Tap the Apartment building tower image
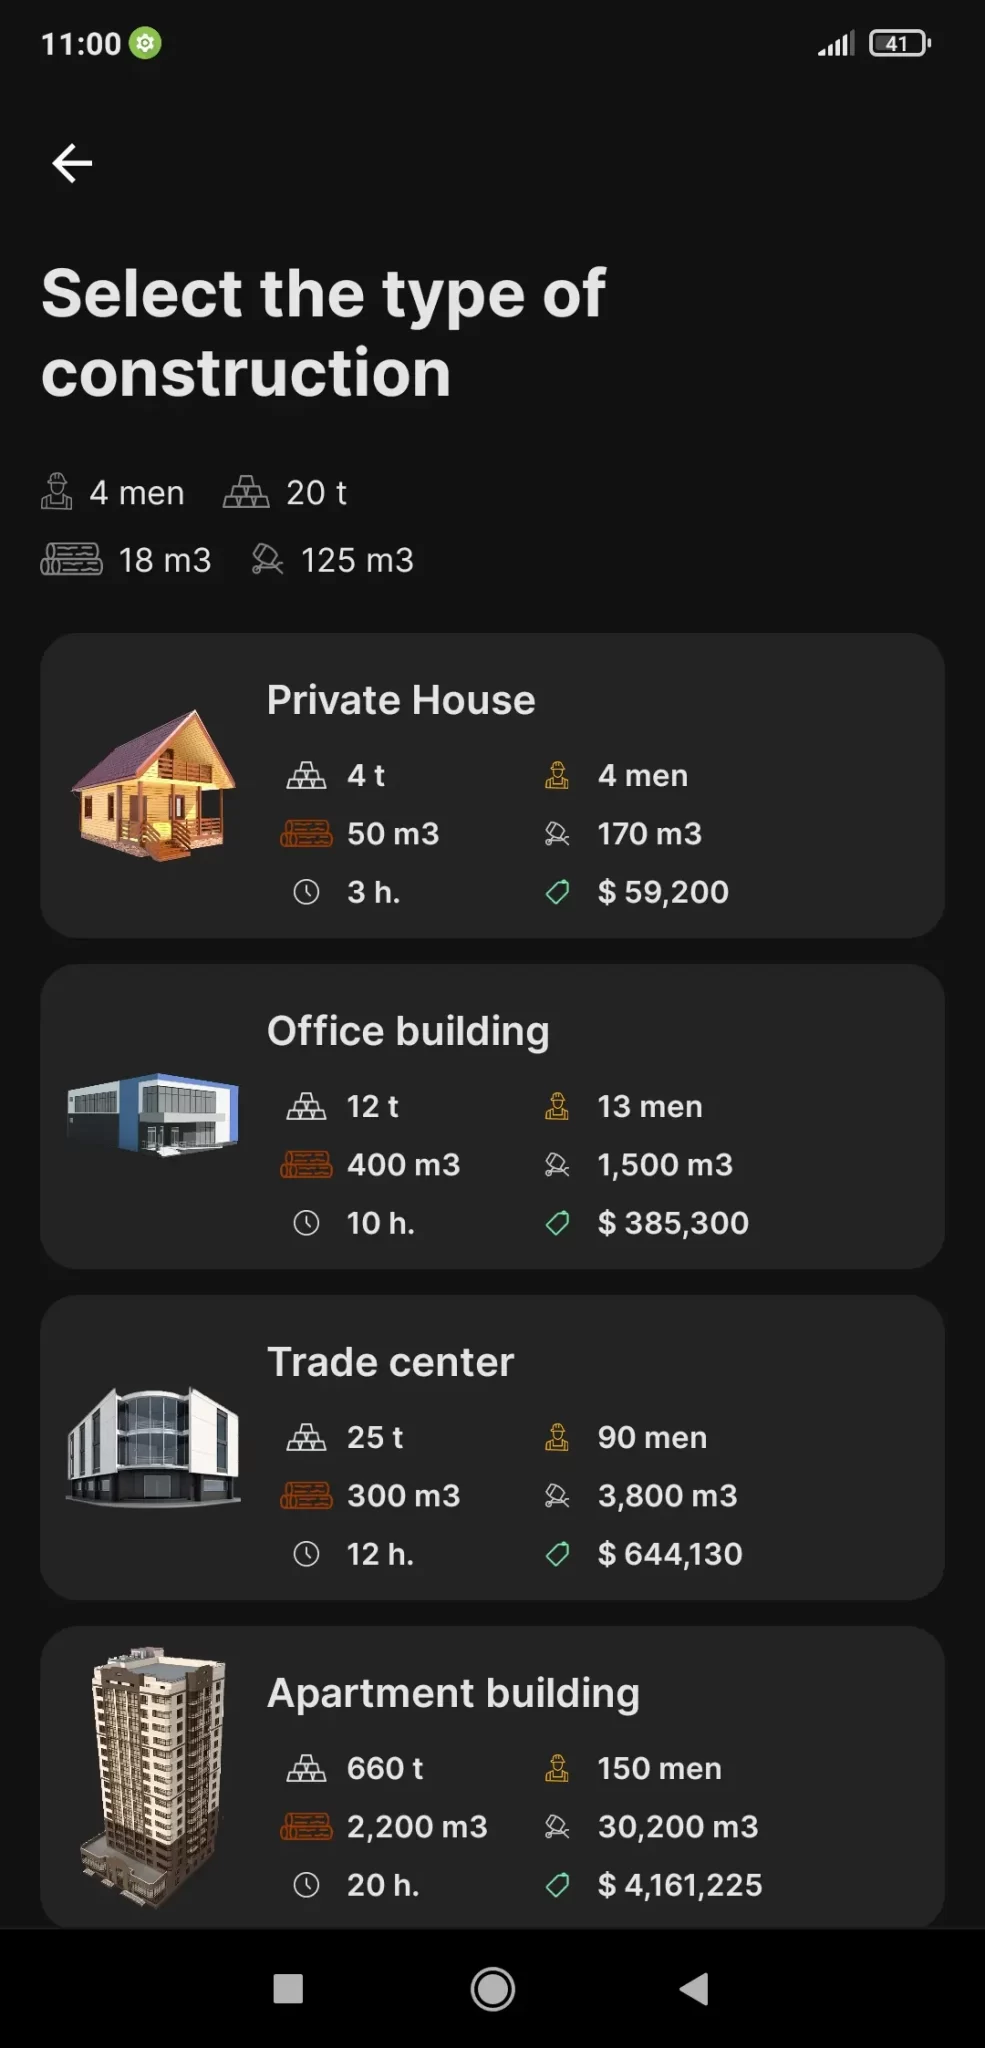Viewport: 985px width, 2048px height. coord(155,1776)
